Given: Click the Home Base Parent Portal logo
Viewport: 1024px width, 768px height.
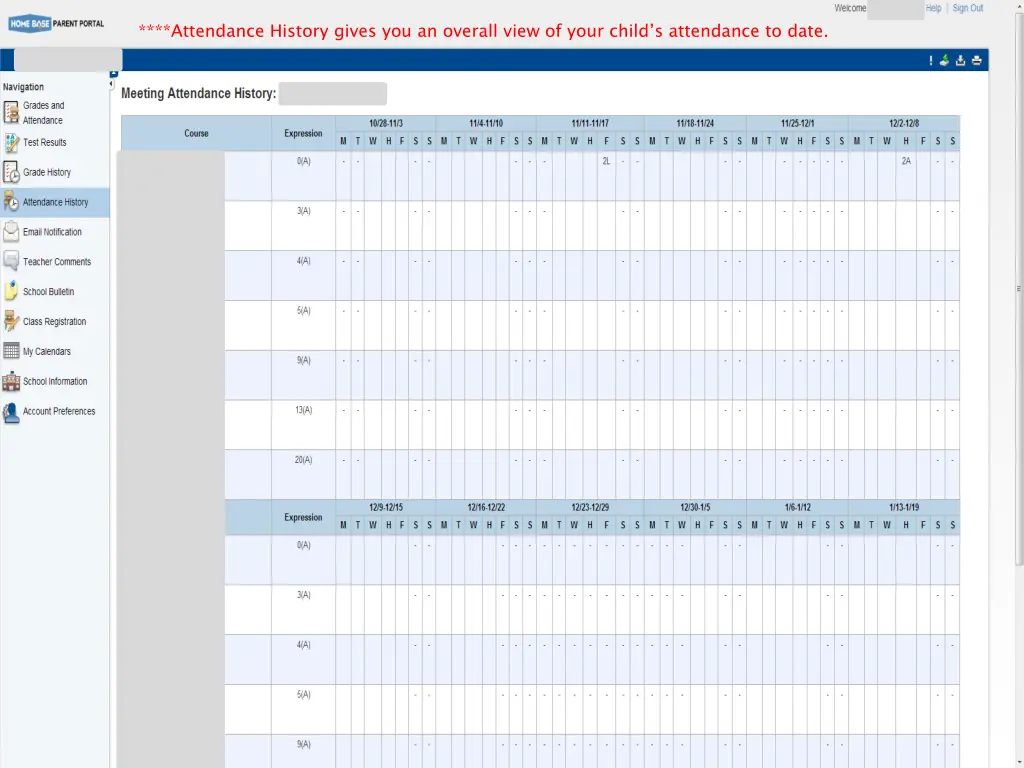Looking at the screenshot, I should pos(56,24).
